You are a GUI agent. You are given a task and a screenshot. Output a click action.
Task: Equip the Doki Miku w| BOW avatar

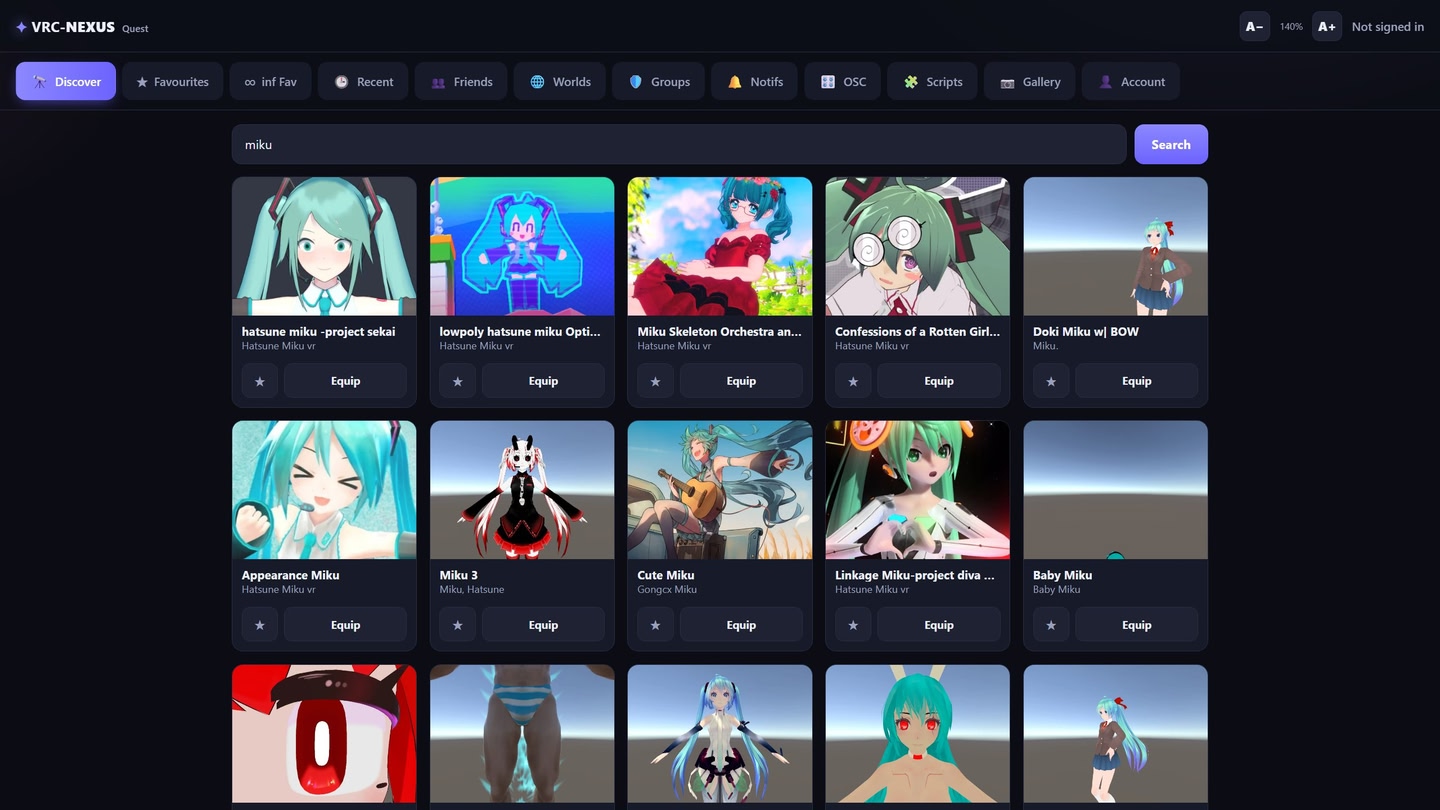coord(1137,381)
